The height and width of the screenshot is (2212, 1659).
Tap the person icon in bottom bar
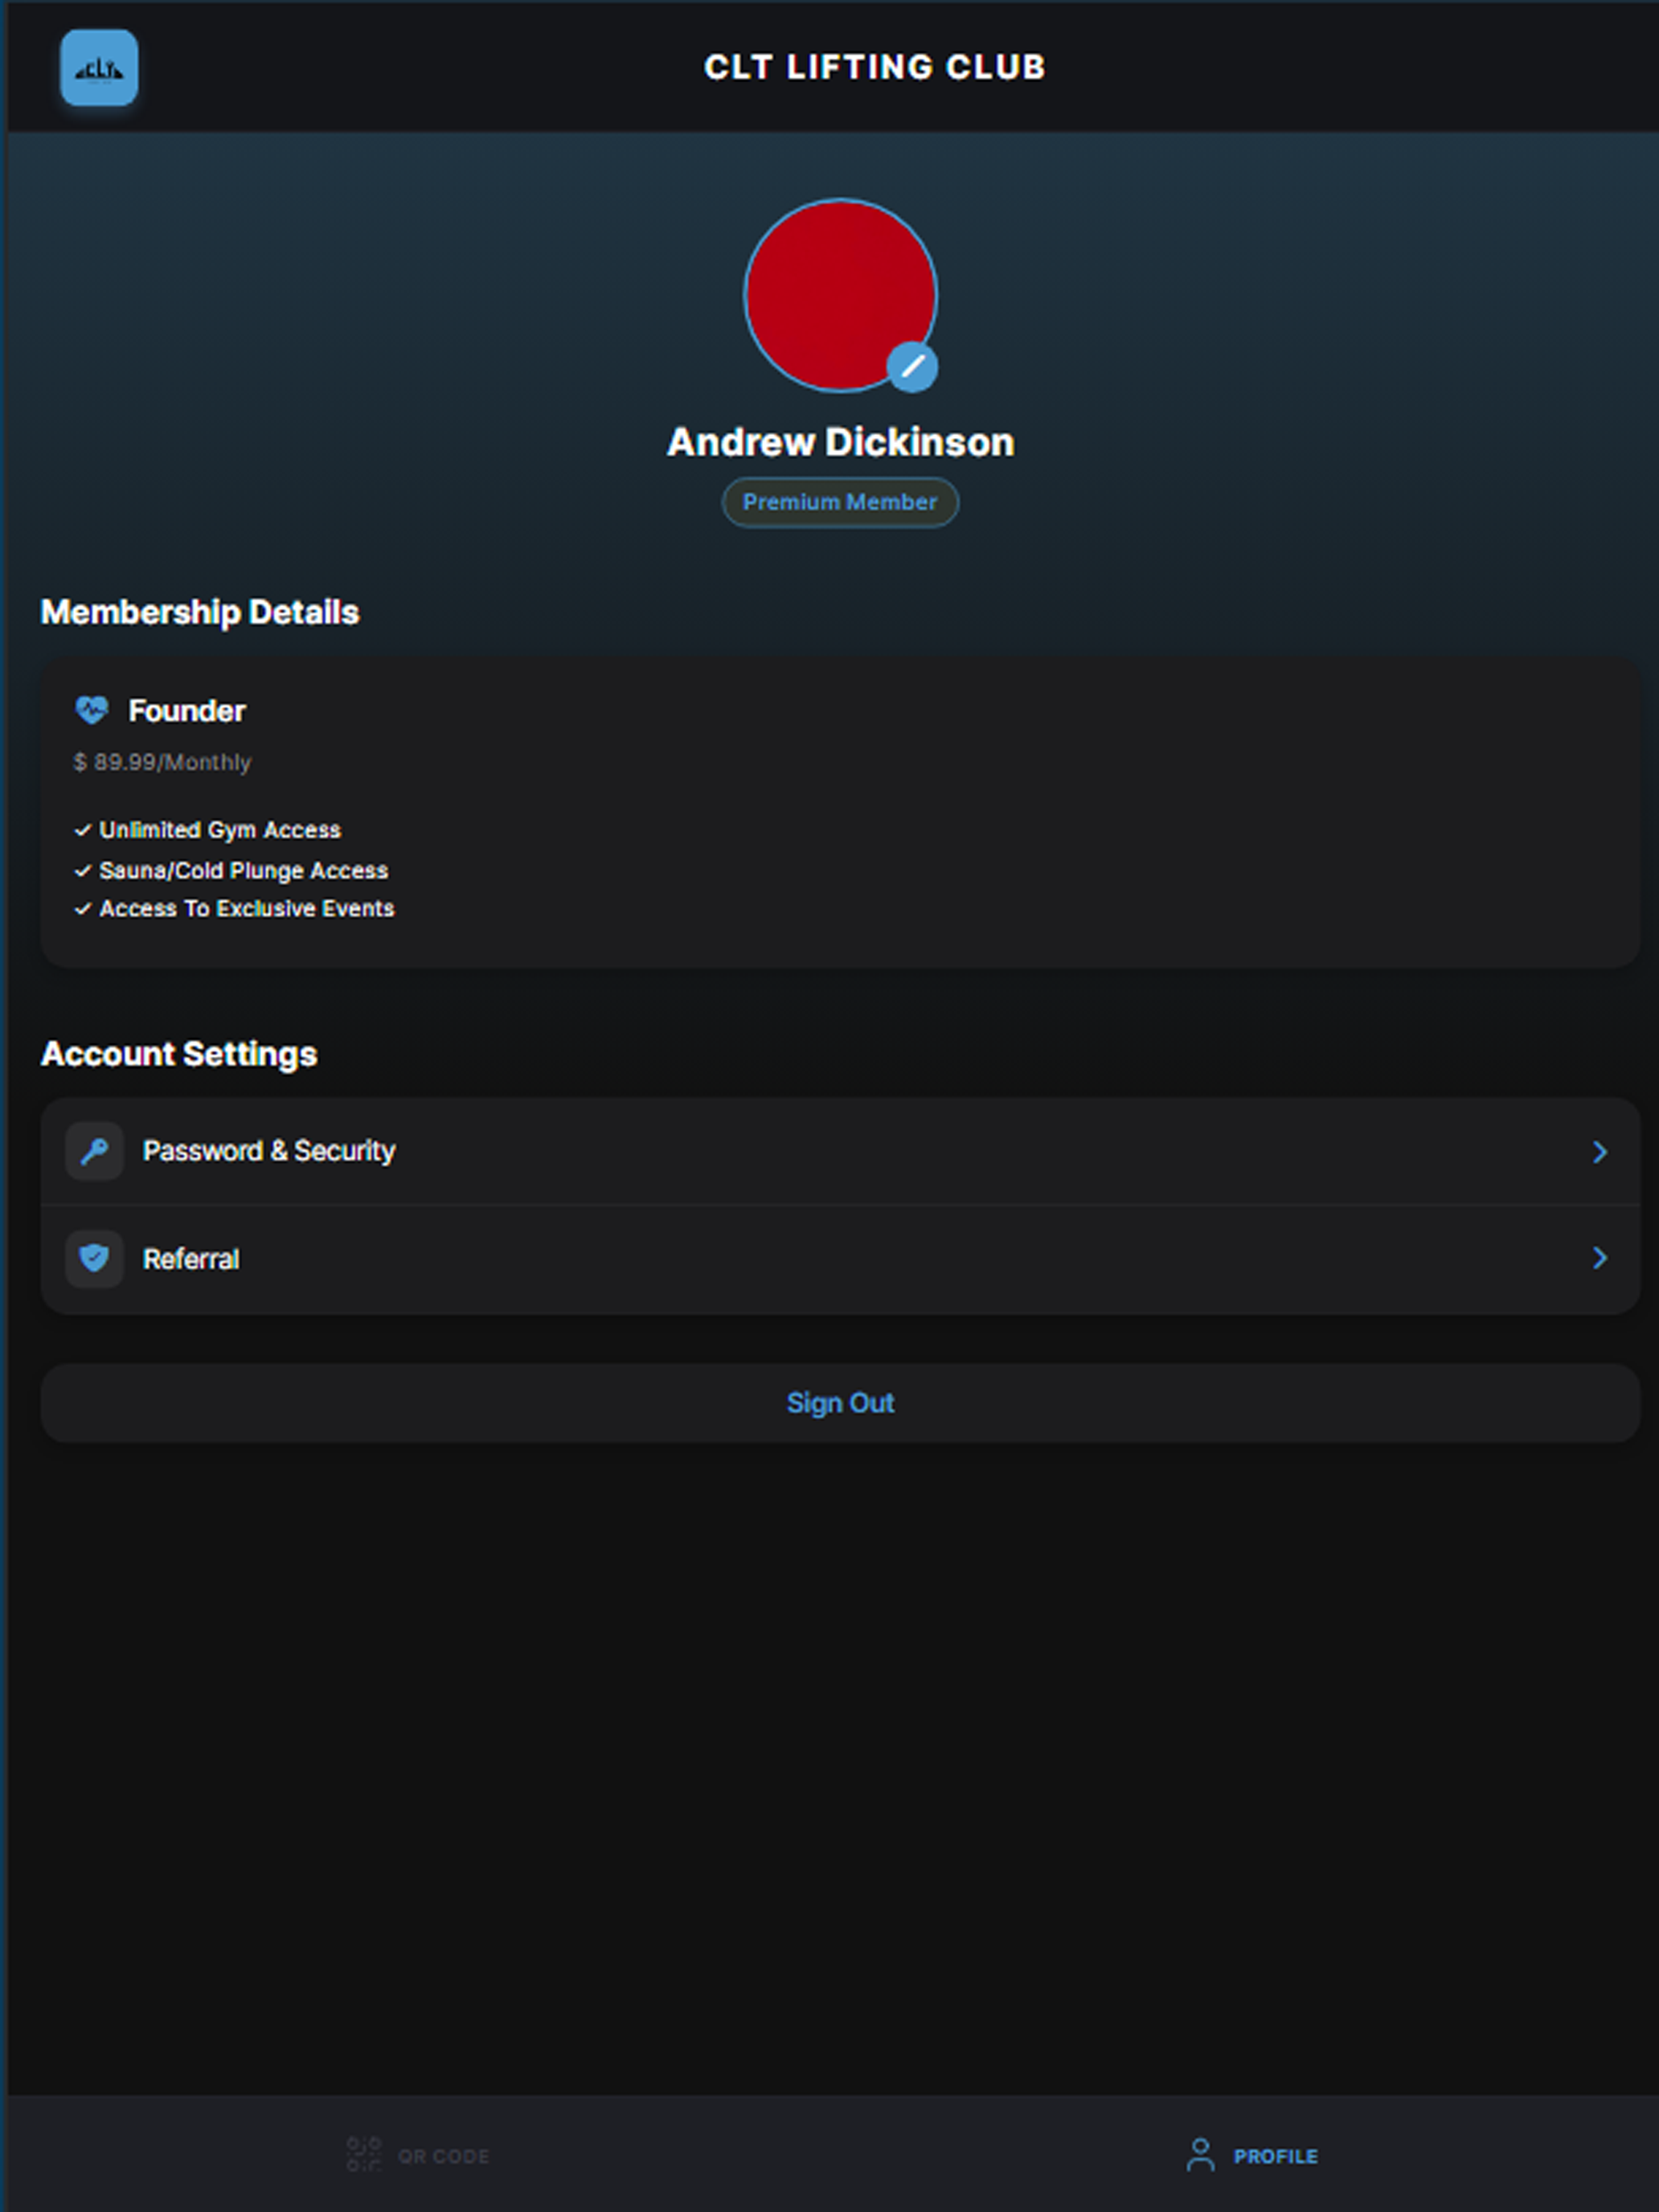click(1200, 2155)
